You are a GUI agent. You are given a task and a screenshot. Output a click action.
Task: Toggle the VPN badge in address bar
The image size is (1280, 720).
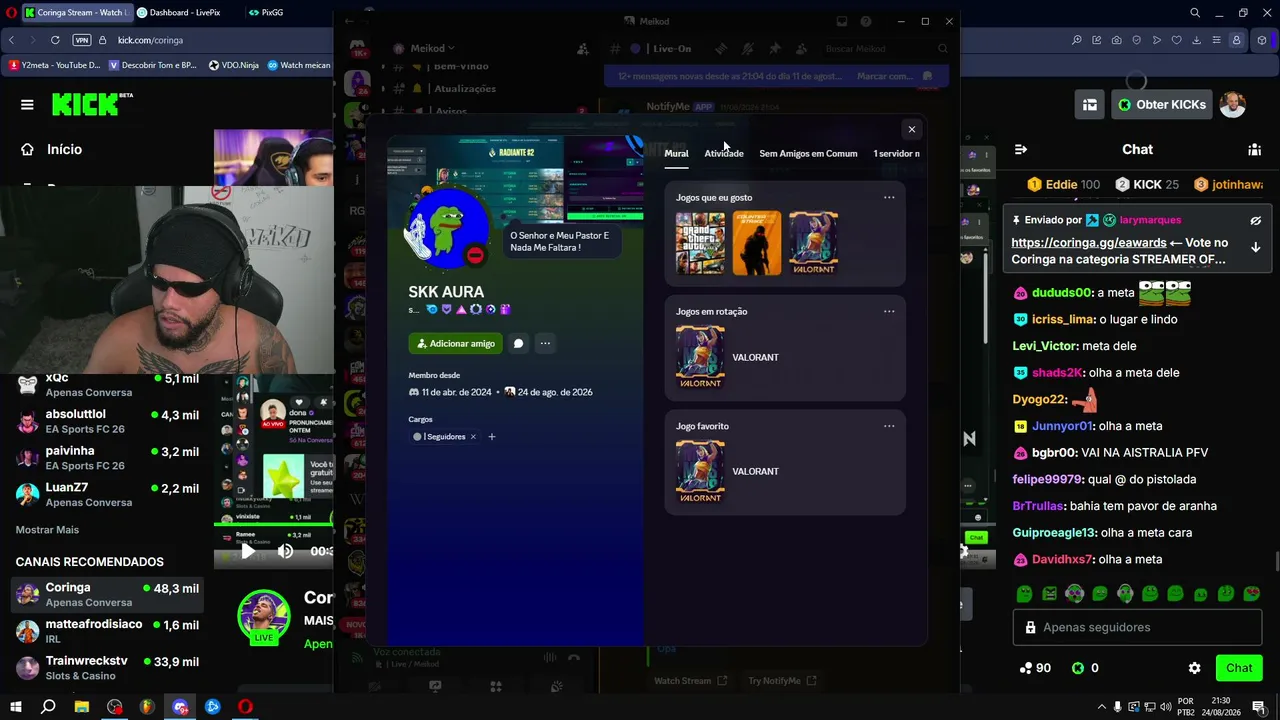[x=82, y=40]
